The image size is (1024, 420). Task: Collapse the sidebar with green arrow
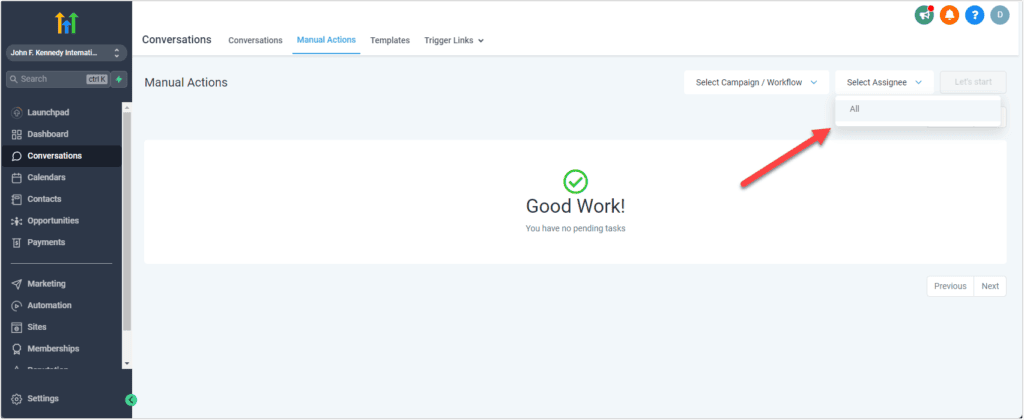[x=131, y=400]
